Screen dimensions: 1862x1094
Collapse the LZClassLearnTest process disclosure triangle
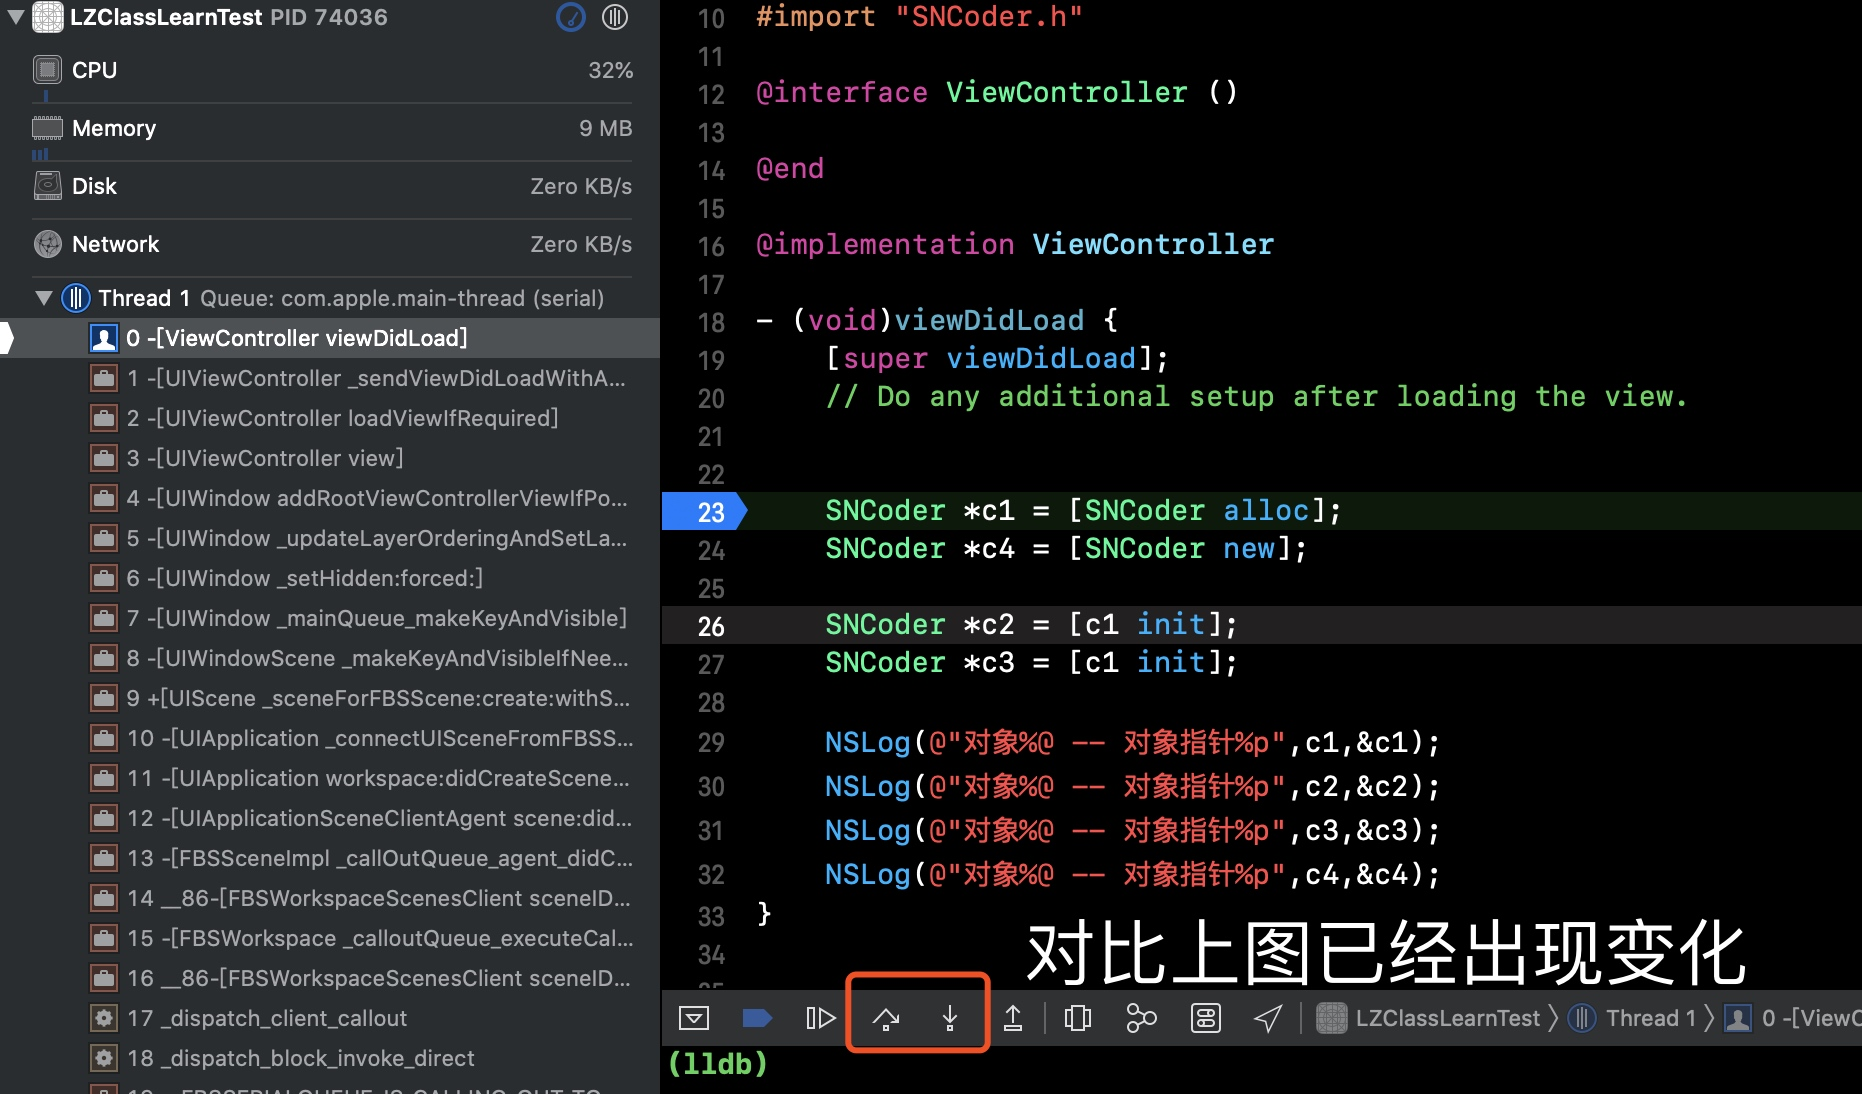tap(16, 16)
